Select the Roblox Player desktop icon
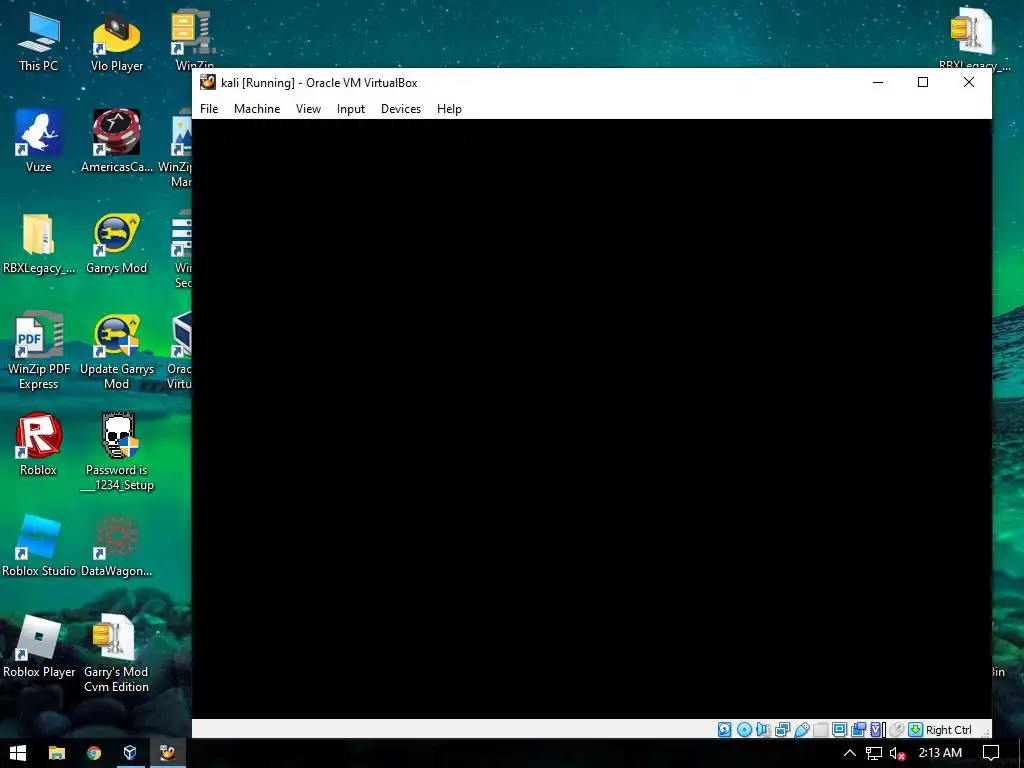The image size is (1024, 768). click(x=39, y=647)
